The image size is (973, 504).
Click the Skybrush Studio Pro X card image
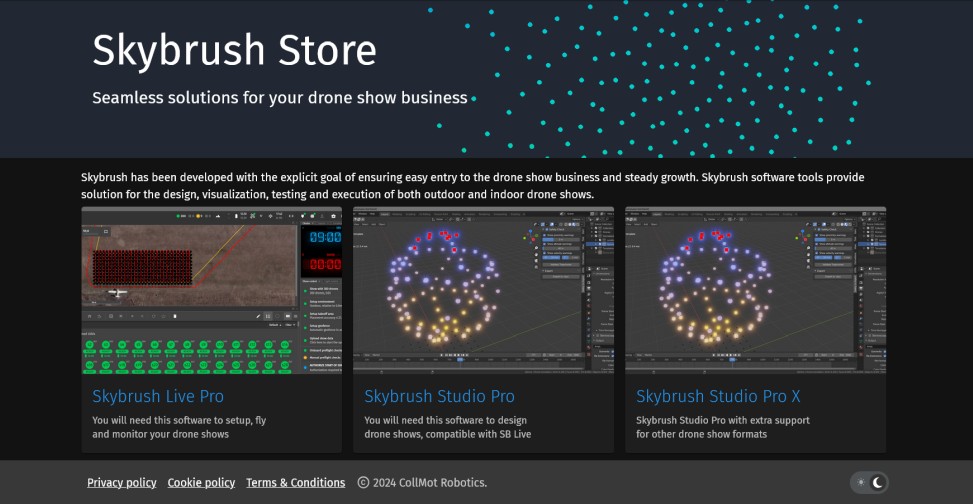pyautogui.click(x=755, y=290)
